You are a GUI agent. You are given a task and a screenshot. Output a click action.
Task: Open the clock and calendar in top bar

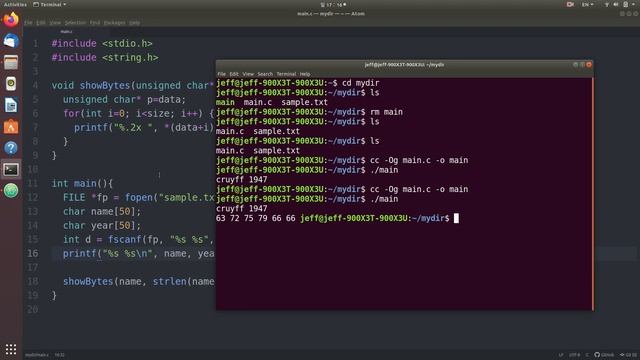click(x=334, y=4)
